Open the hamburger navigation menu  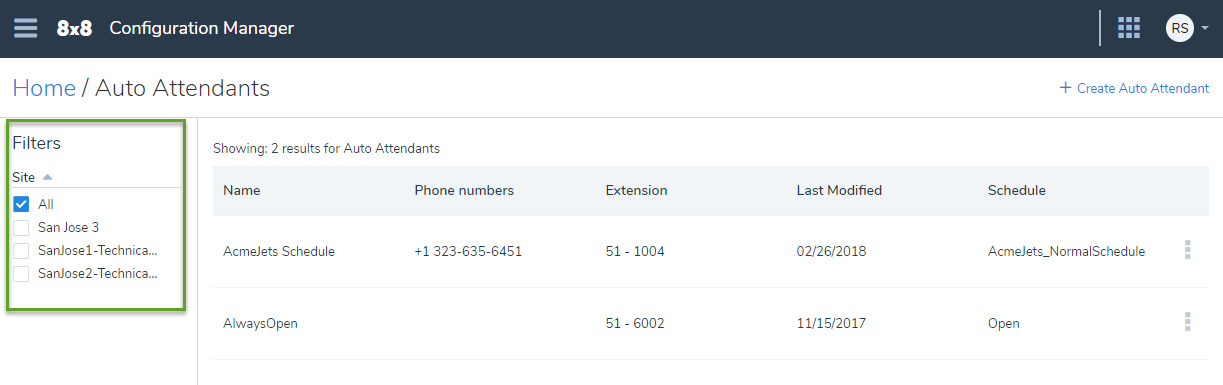coord(25,28)
